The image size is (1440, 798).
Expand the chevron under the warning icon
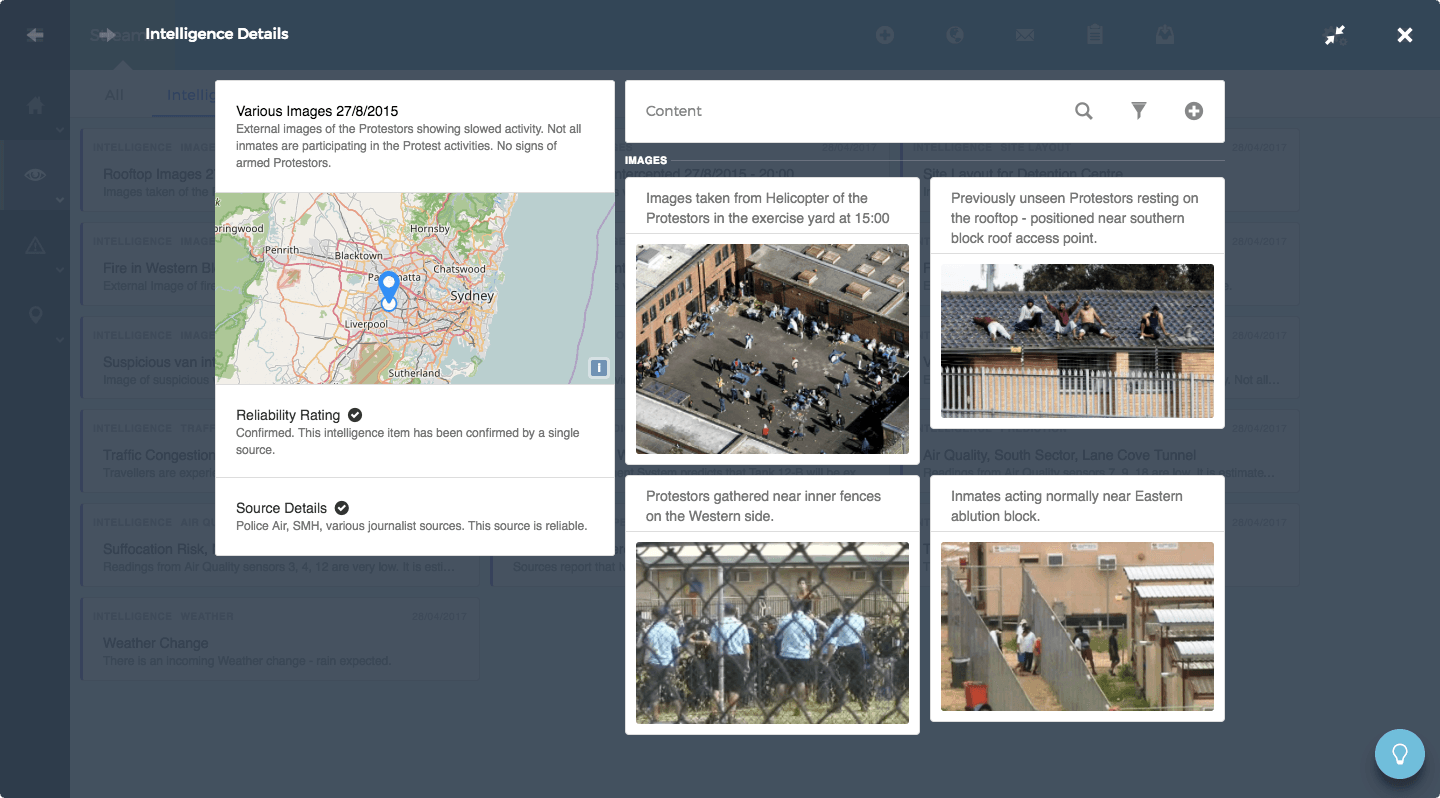59,270
